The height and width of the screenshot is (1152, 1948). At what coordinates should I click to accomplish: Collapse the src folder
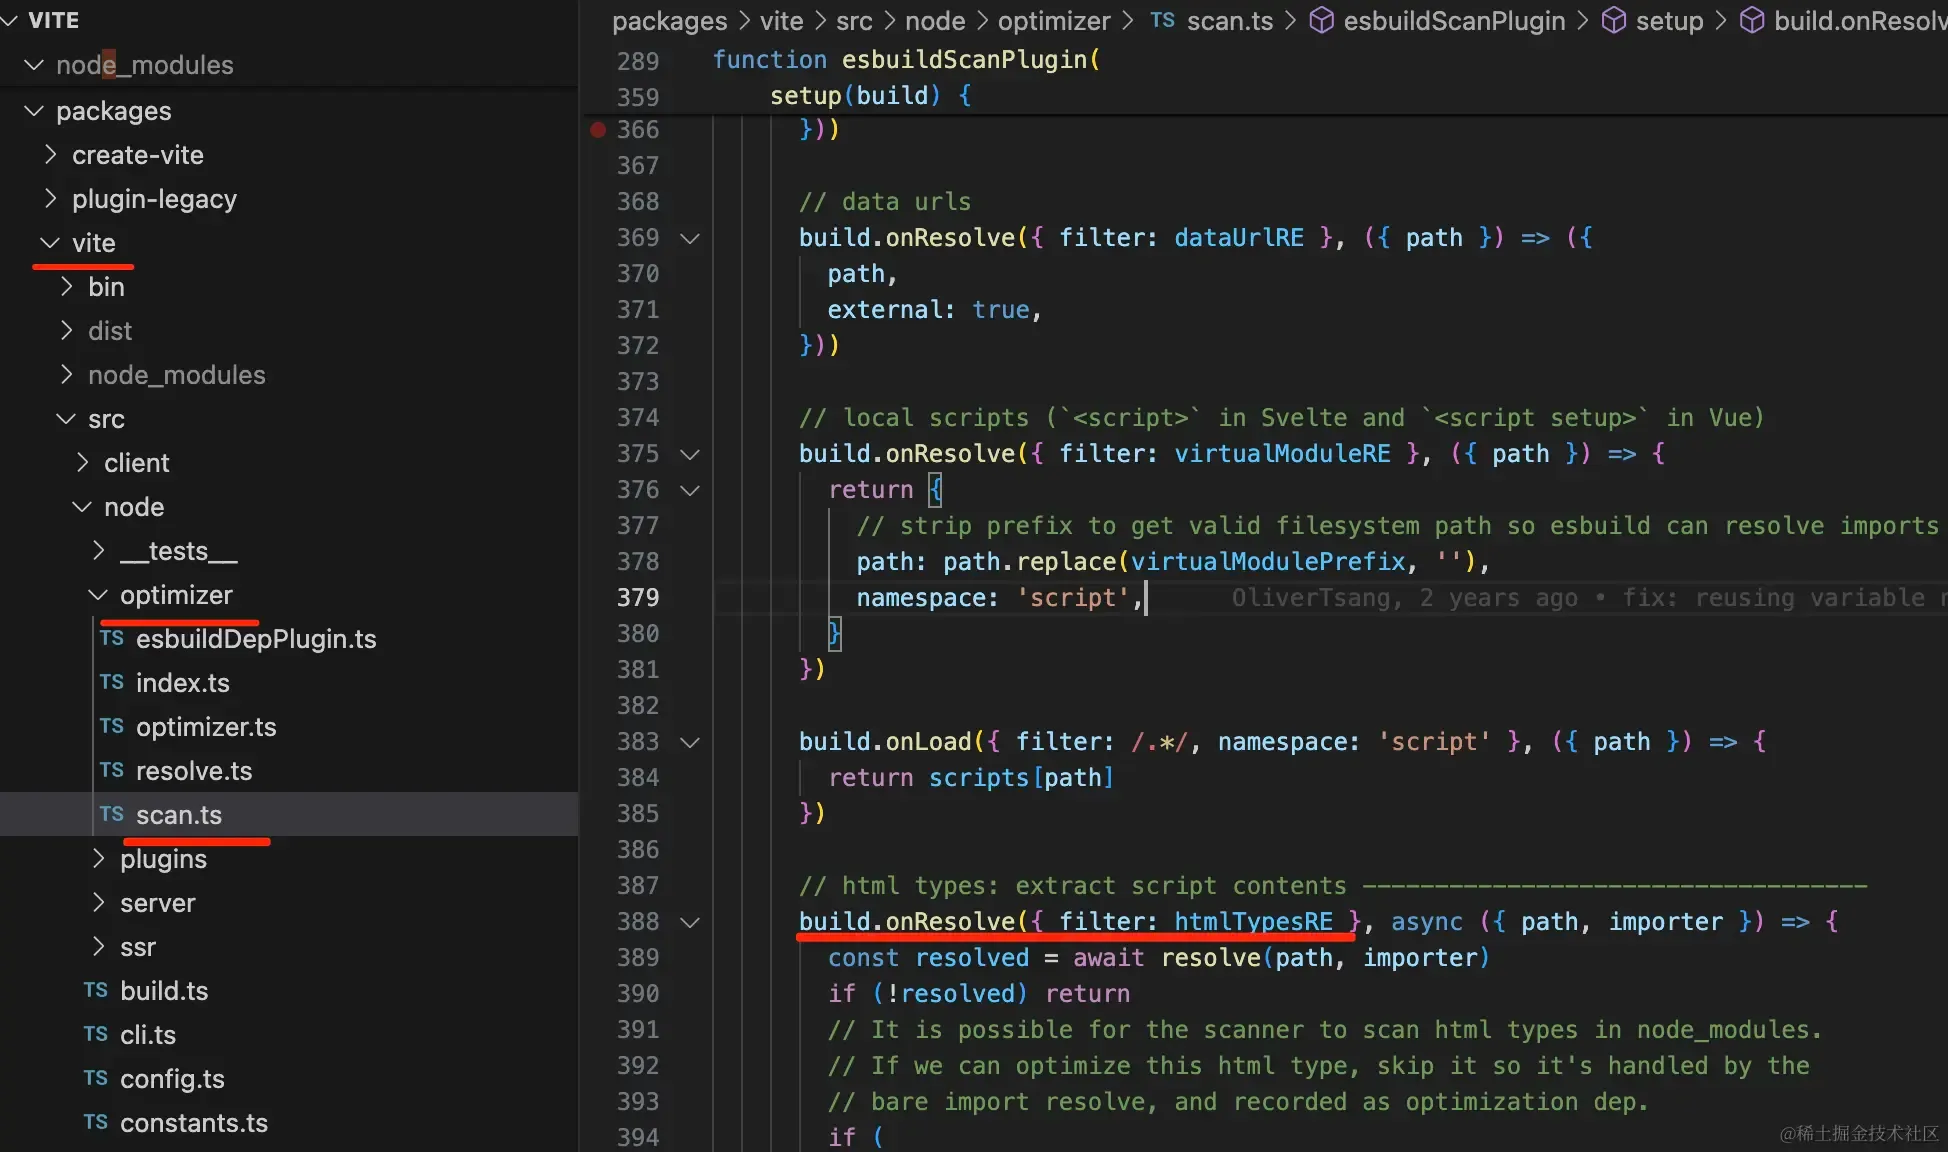click(x=66, y=418)
